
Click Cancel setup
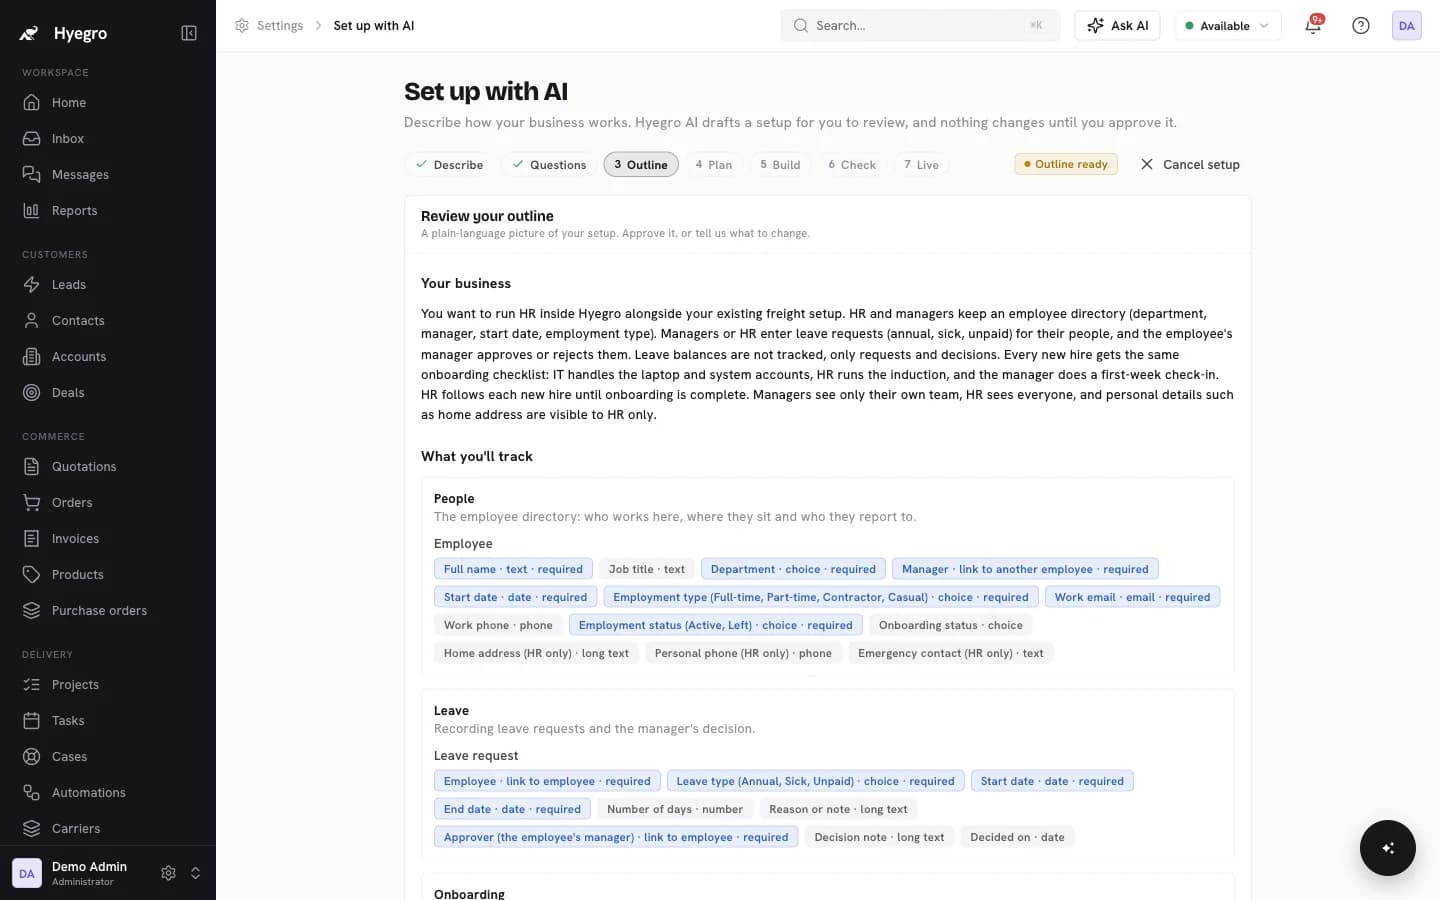click(1190, 164)
